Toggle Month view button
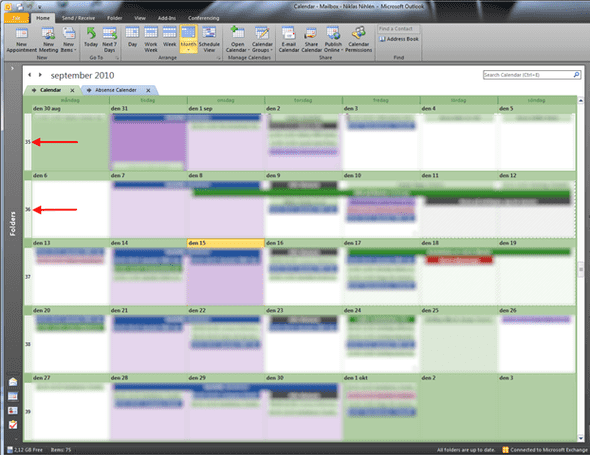590x455 pixels. (x=188, y=39)
